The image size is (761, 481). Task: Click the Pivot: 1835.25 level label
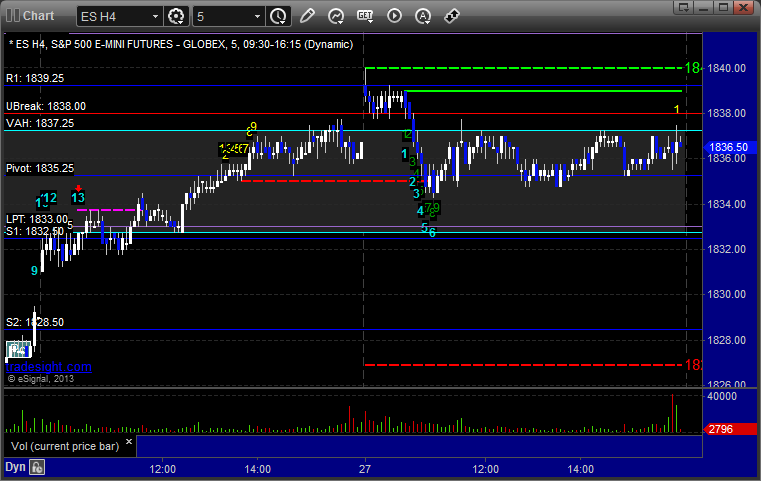click(x=40, y=168)
